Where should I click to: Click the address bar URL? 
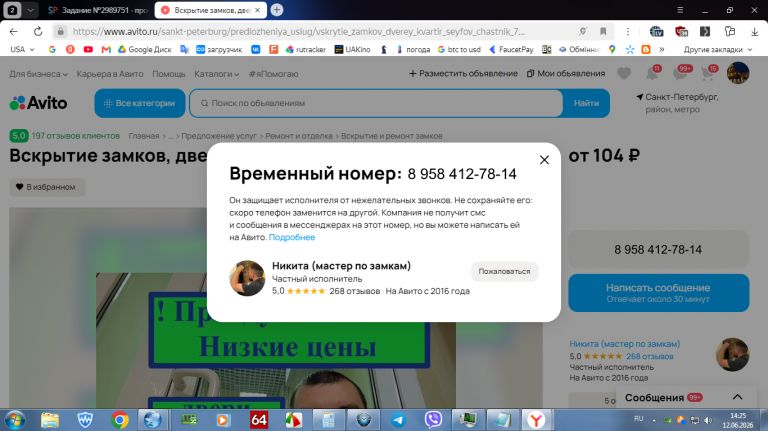click(299, 31)
